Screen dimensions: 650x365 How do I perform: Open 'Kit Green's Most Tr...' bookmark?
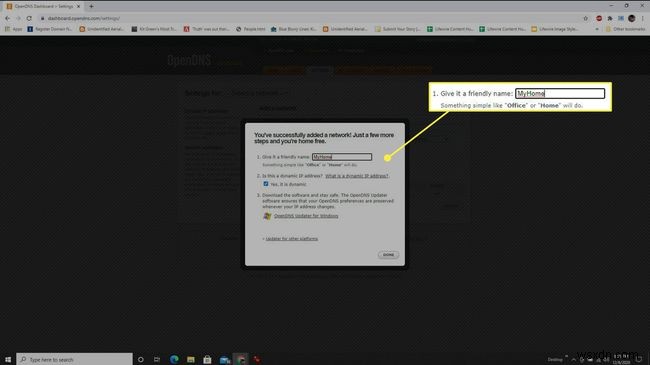click(154, 29)
